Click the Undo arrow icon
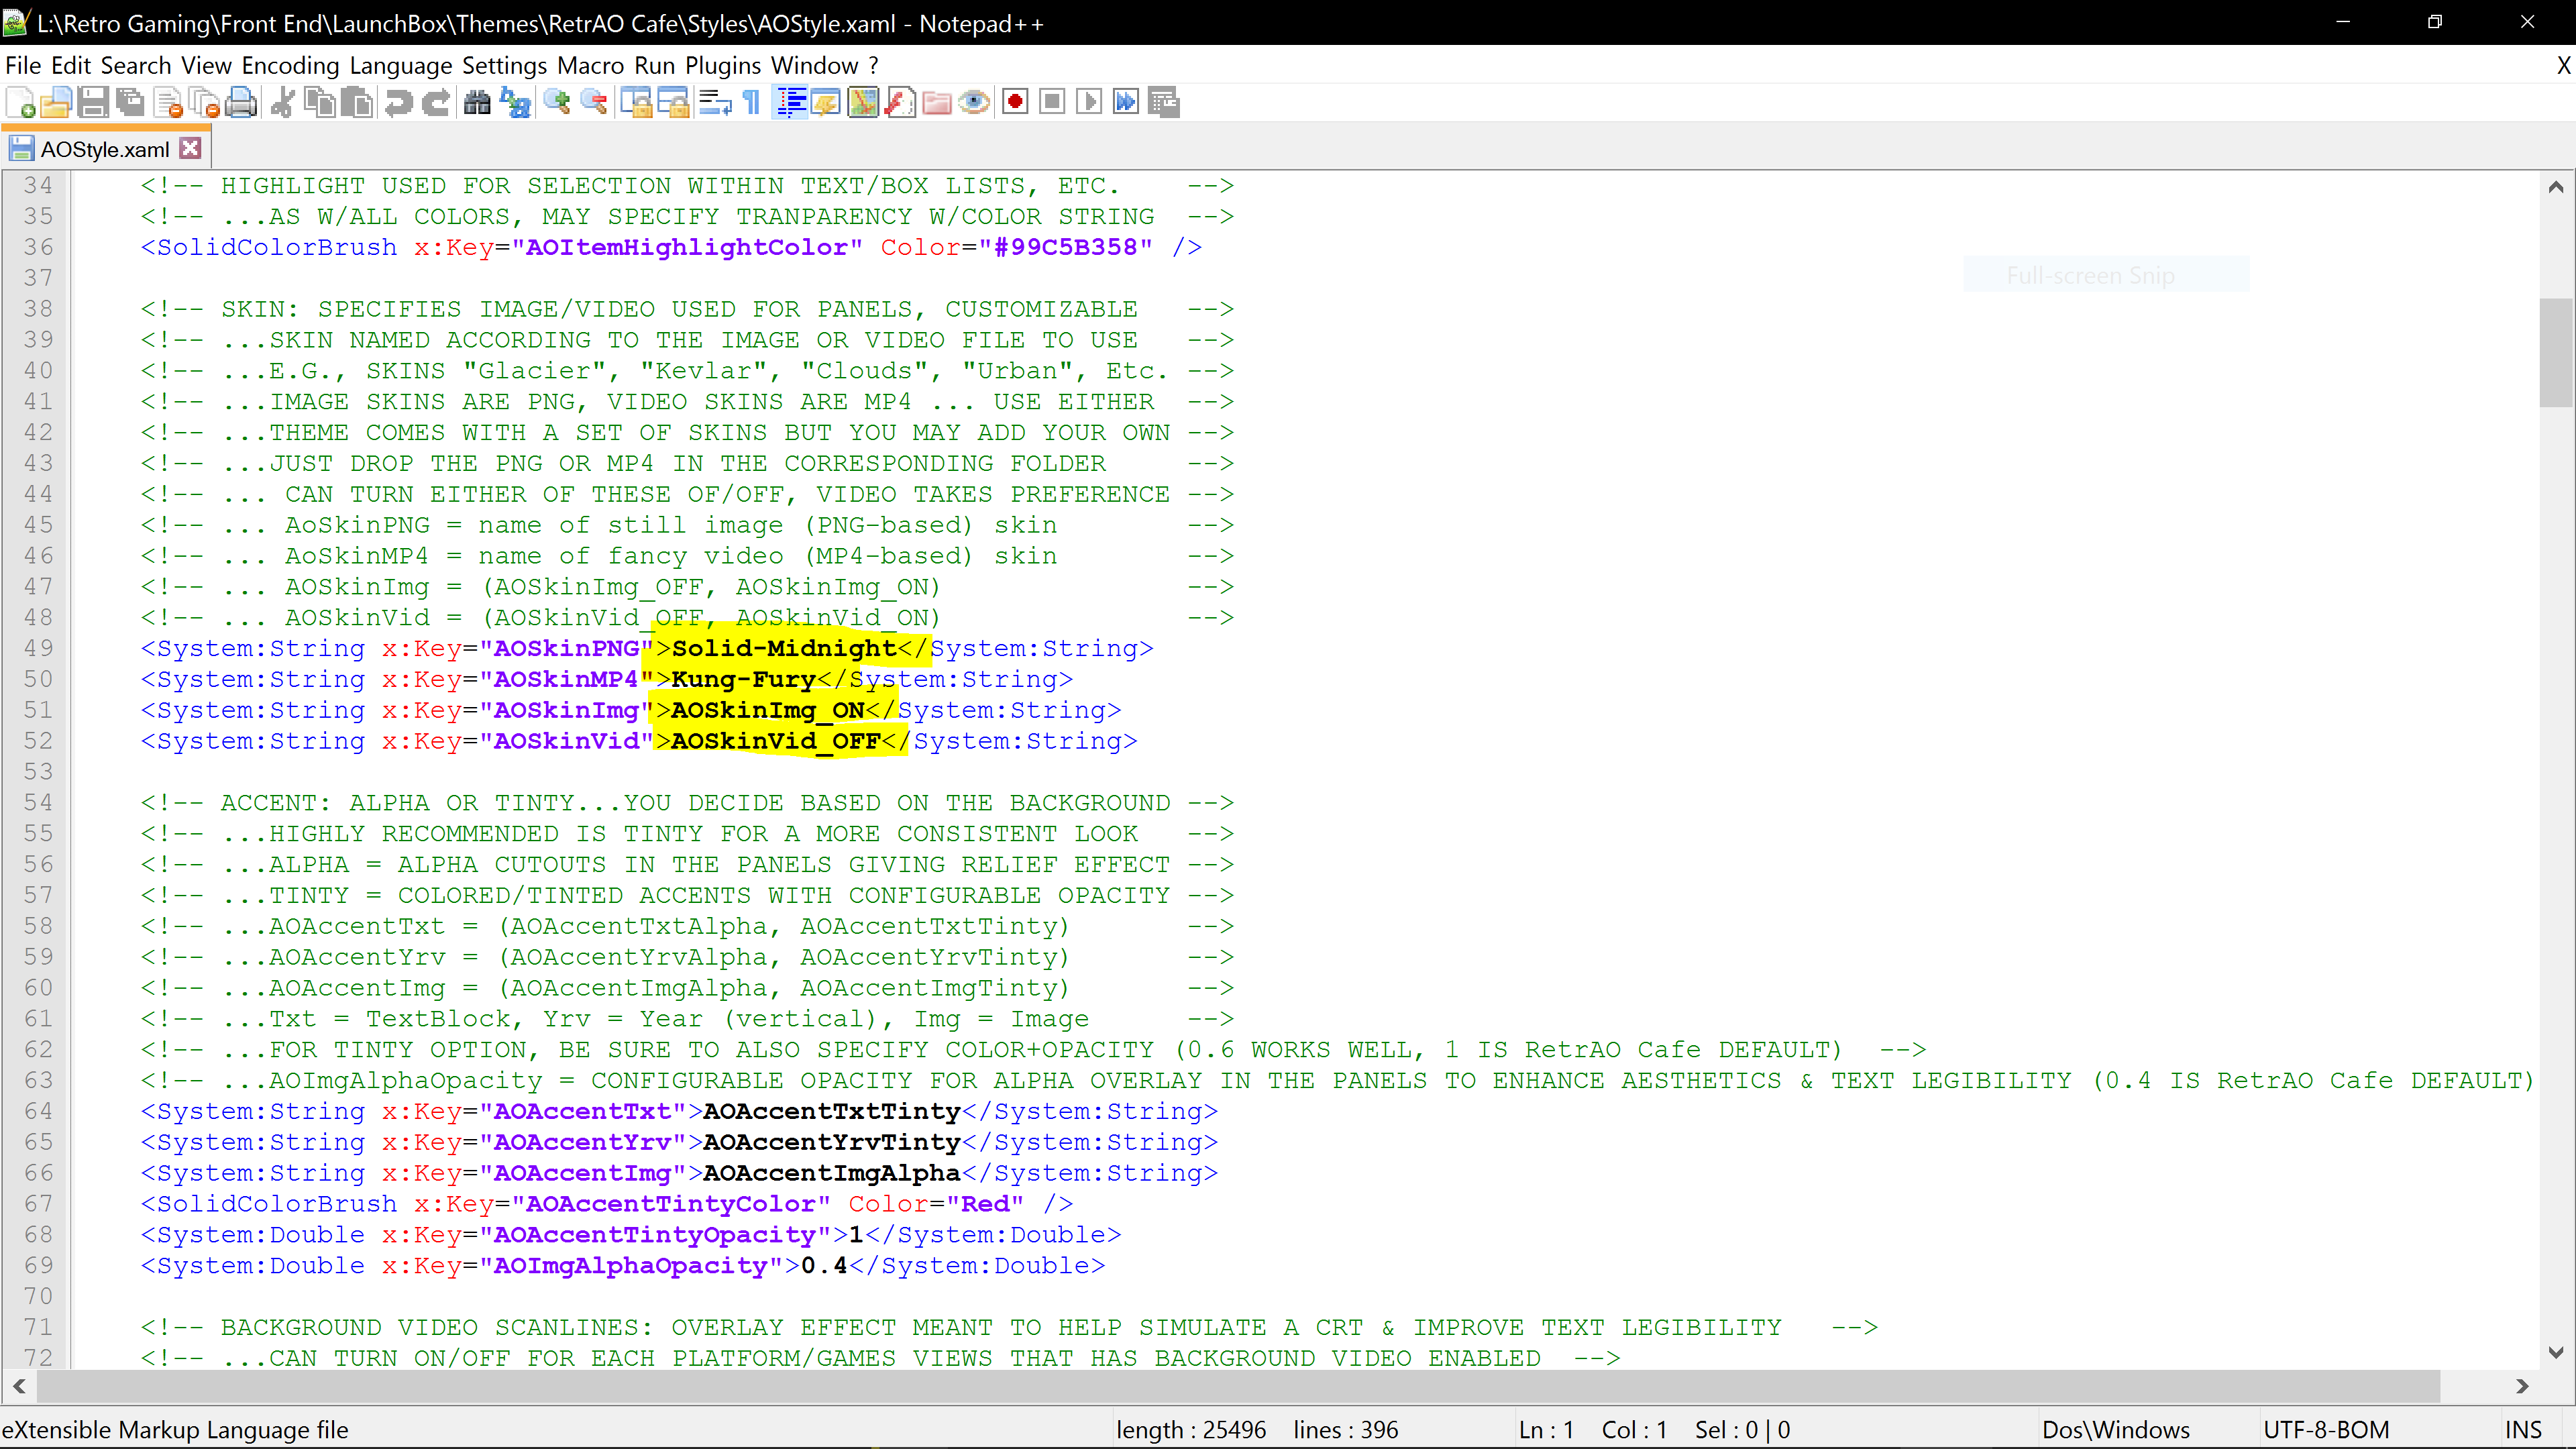Screen dimensions: 2576x1449 pos(398,102)
